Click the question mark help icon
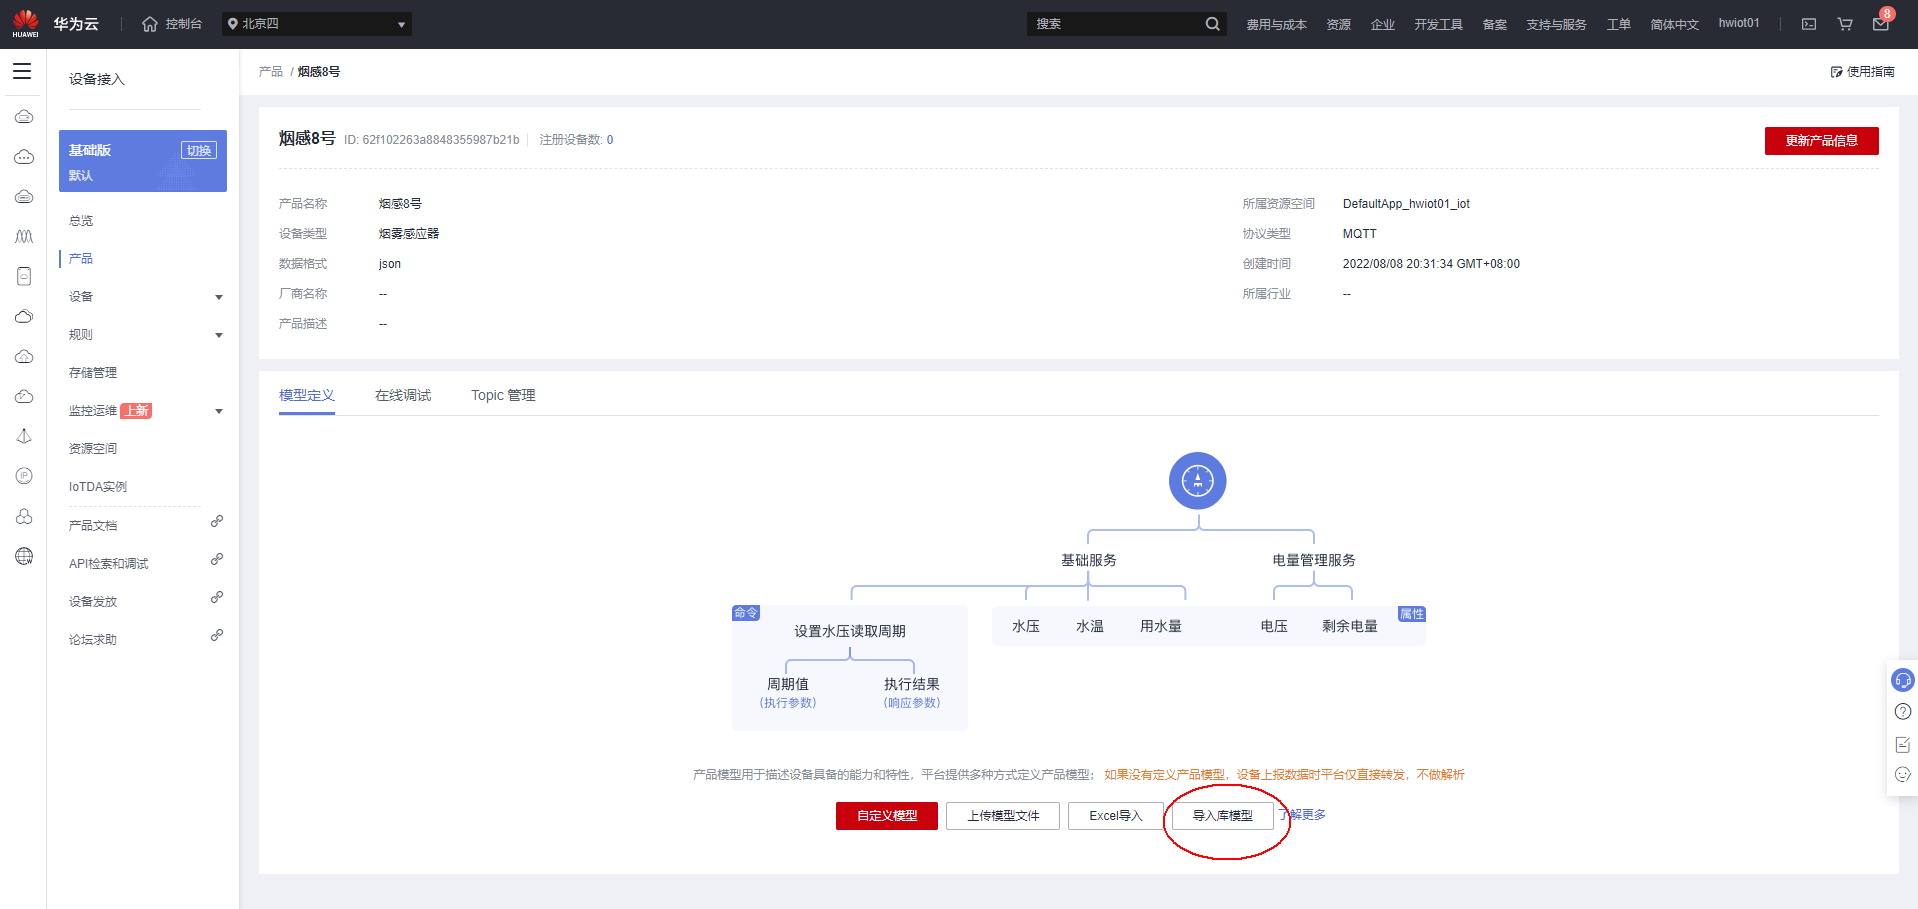This screenshot has height=909, width=1918. 1902,712
